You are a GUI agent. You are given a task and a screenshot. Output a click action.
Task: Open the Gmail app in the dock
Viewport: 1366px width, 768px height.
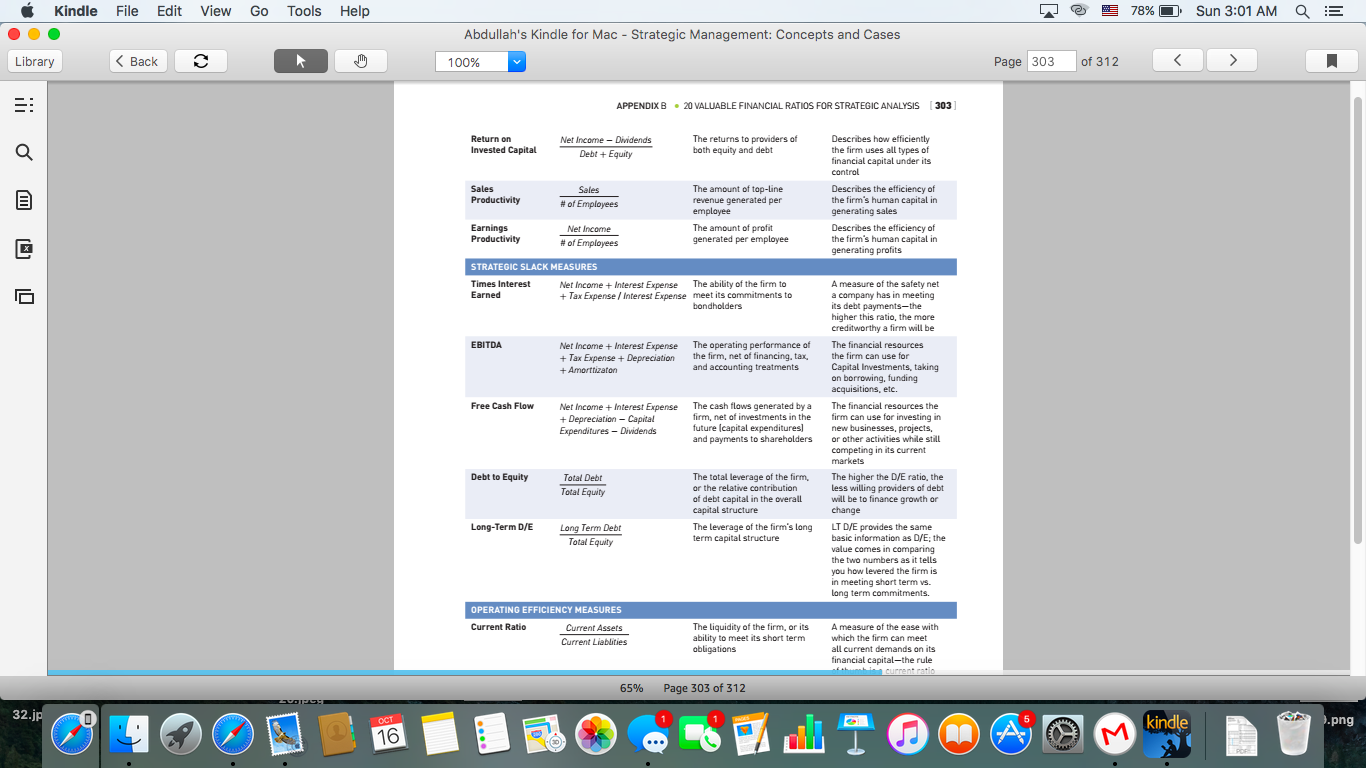point(1115,735)
